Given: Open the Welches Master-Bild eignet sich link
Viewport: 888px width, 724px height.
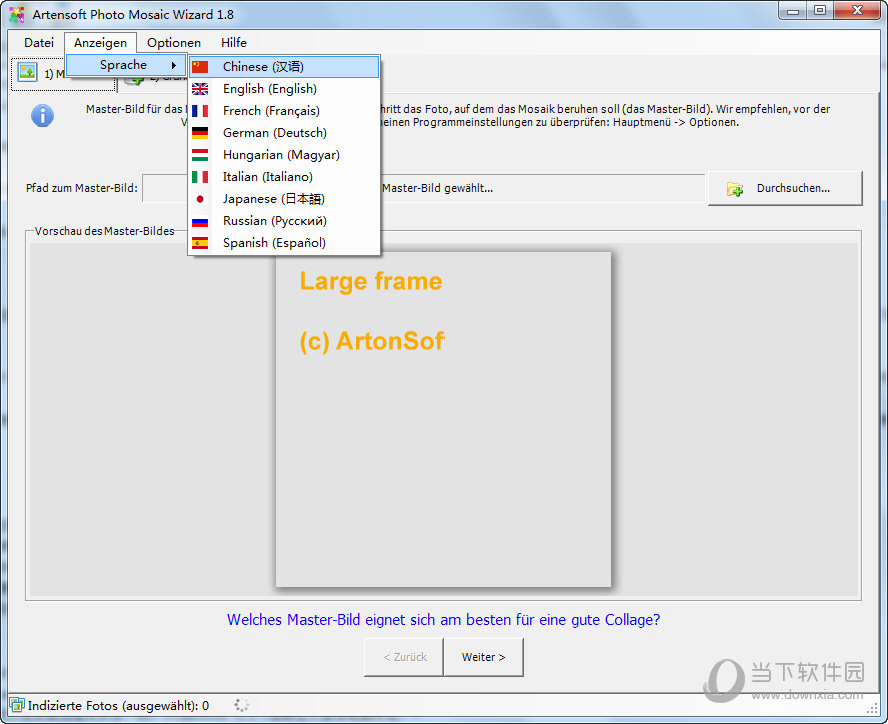Looking at the screenshot, I should (x=443, y=620).
